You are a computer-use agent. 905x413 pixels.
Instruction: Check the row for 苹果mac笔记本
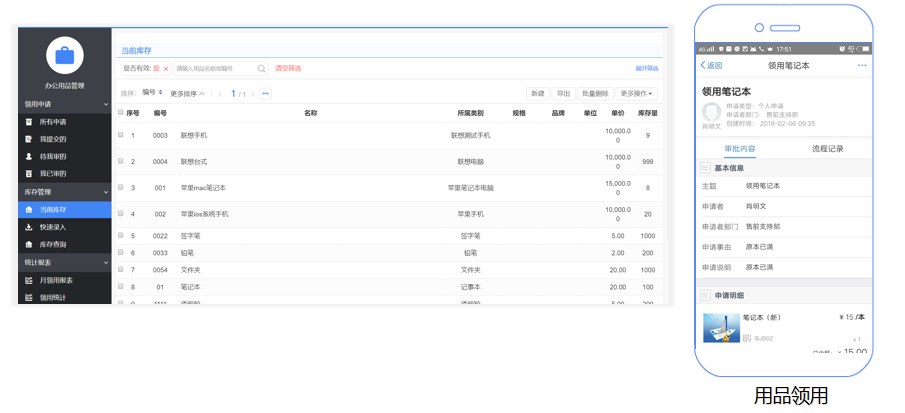point(121,187)
